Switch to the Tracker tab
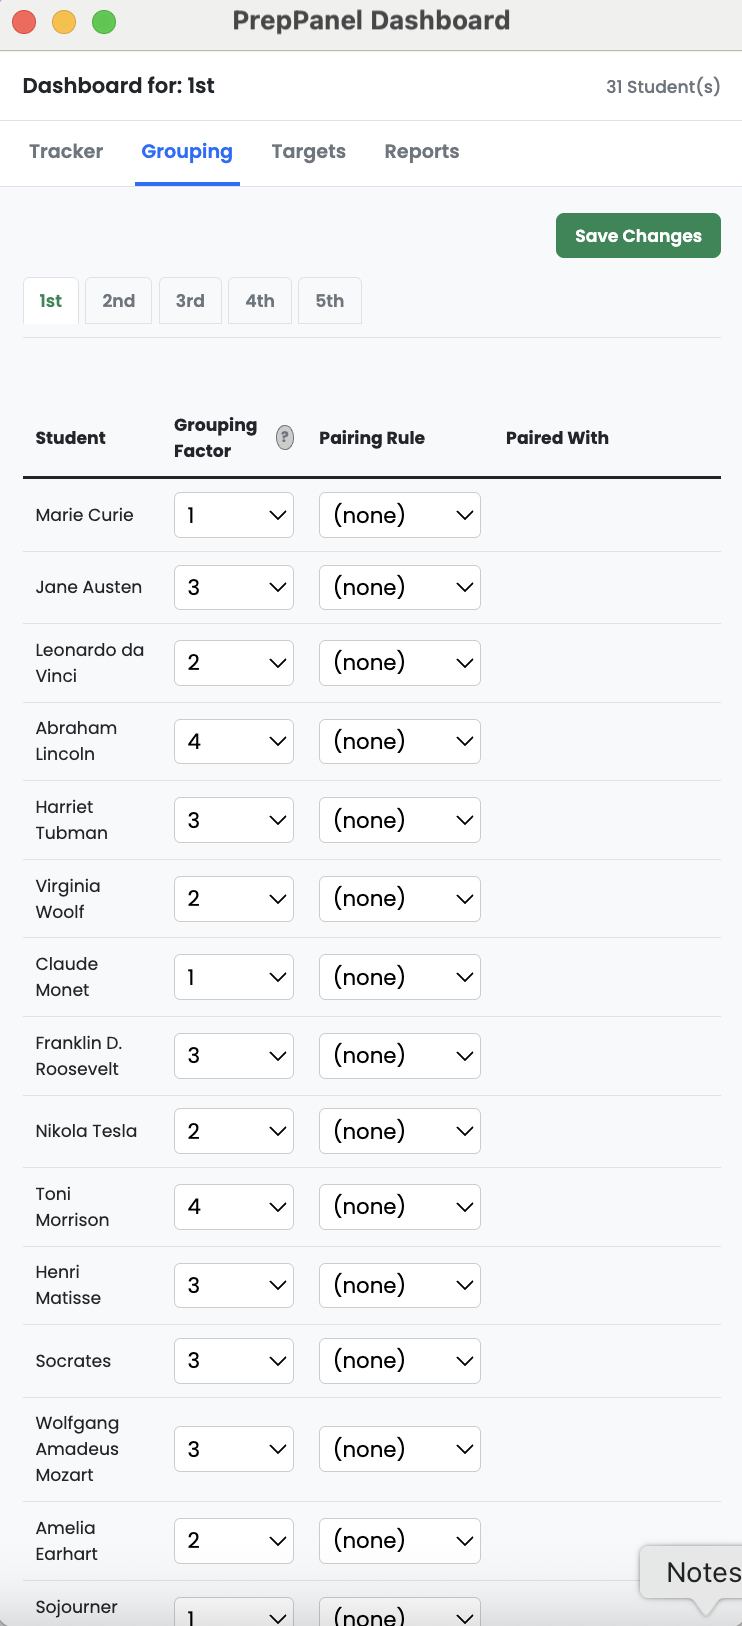 pyautogui.click(x=66, y=152)
